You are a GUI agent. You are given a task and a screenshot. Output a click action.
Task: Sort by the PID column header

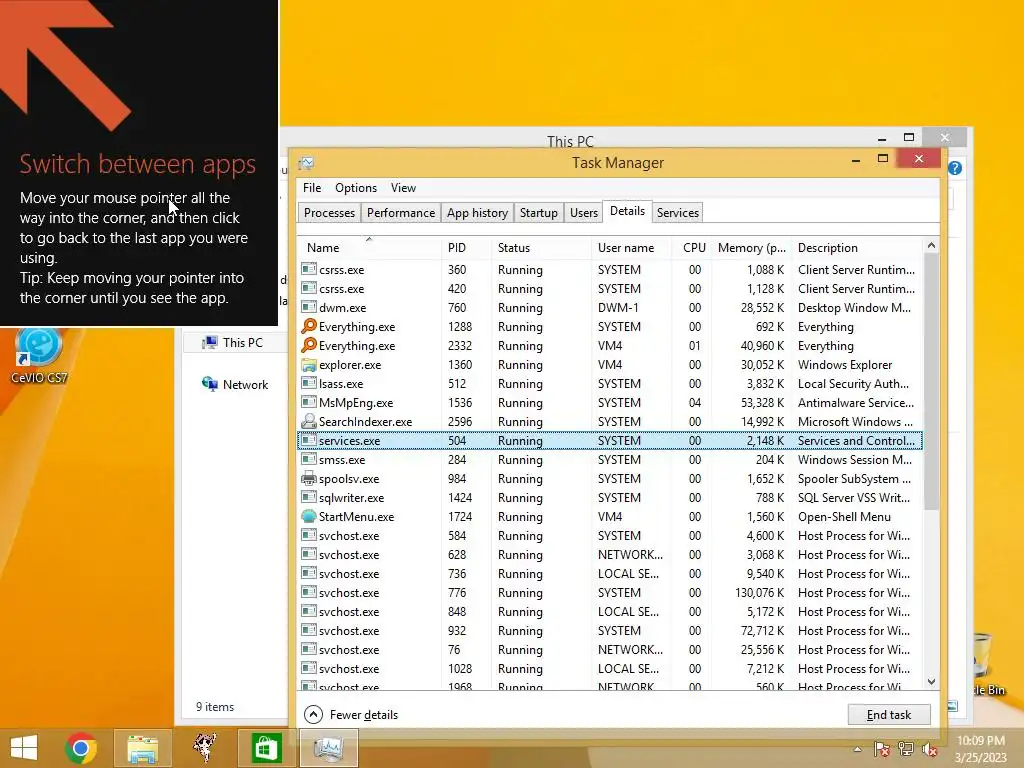tap(466, 248)
